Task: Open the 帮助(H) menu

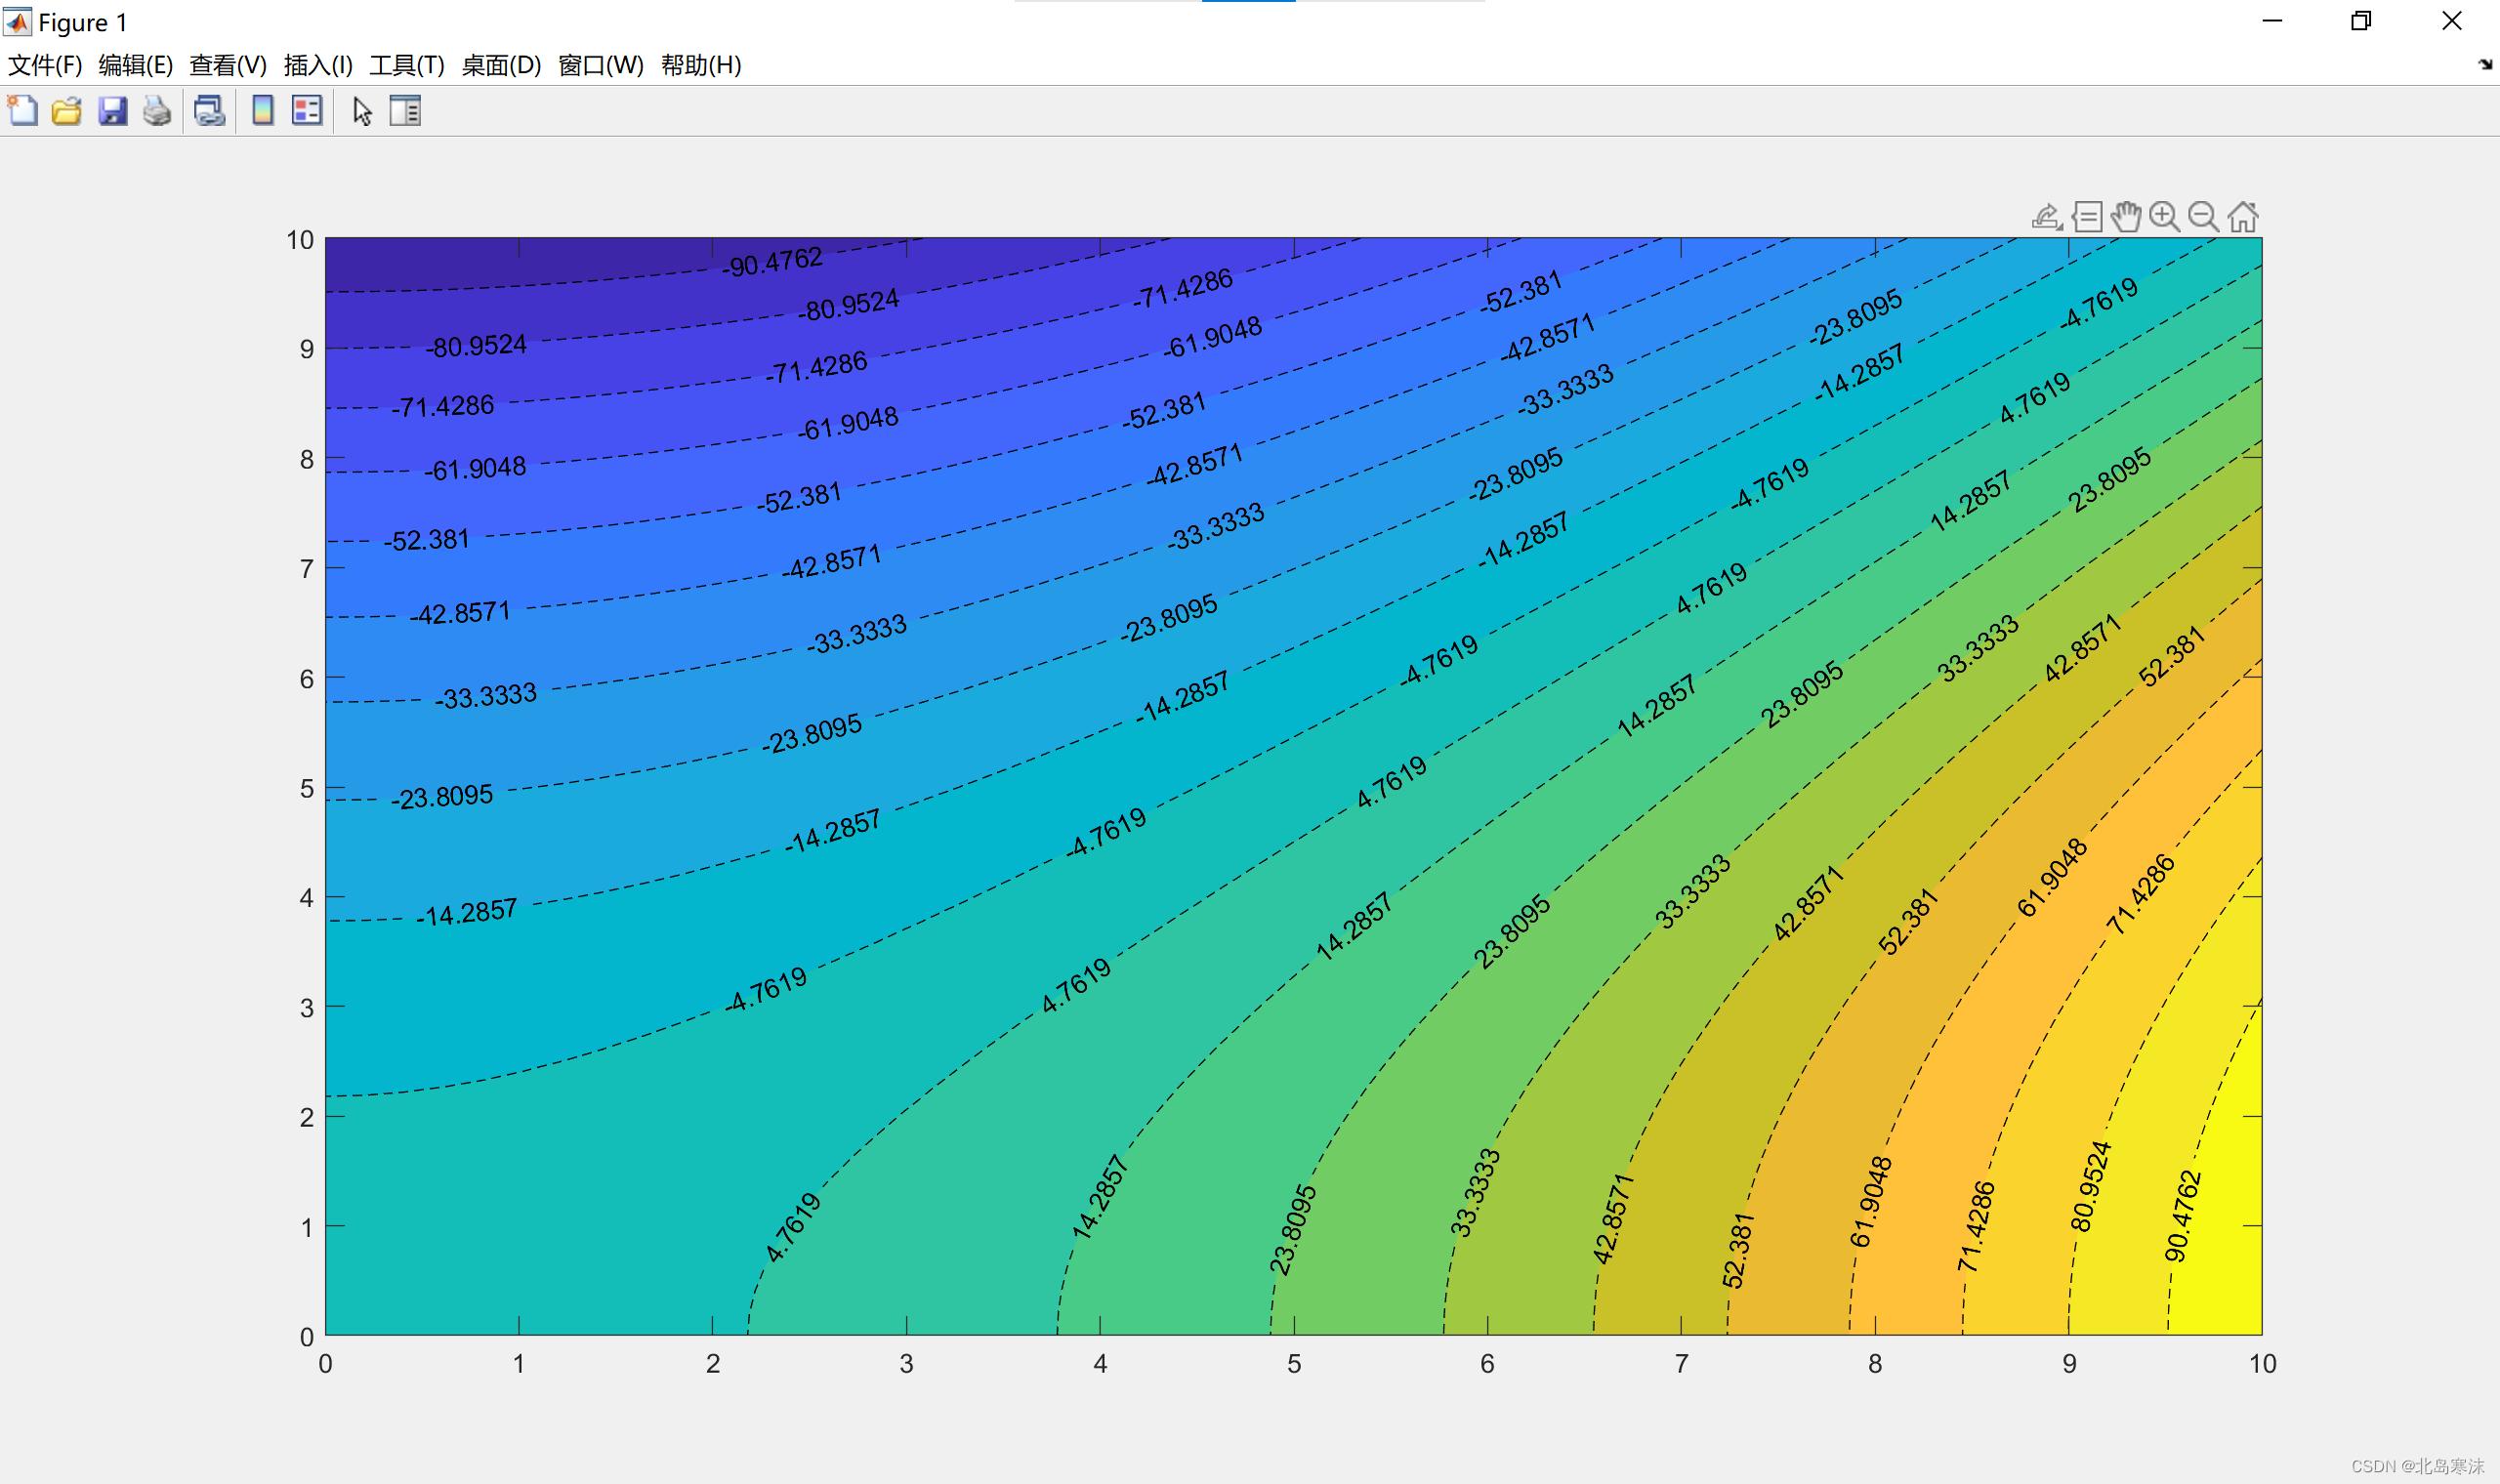Action: point(701,65)
